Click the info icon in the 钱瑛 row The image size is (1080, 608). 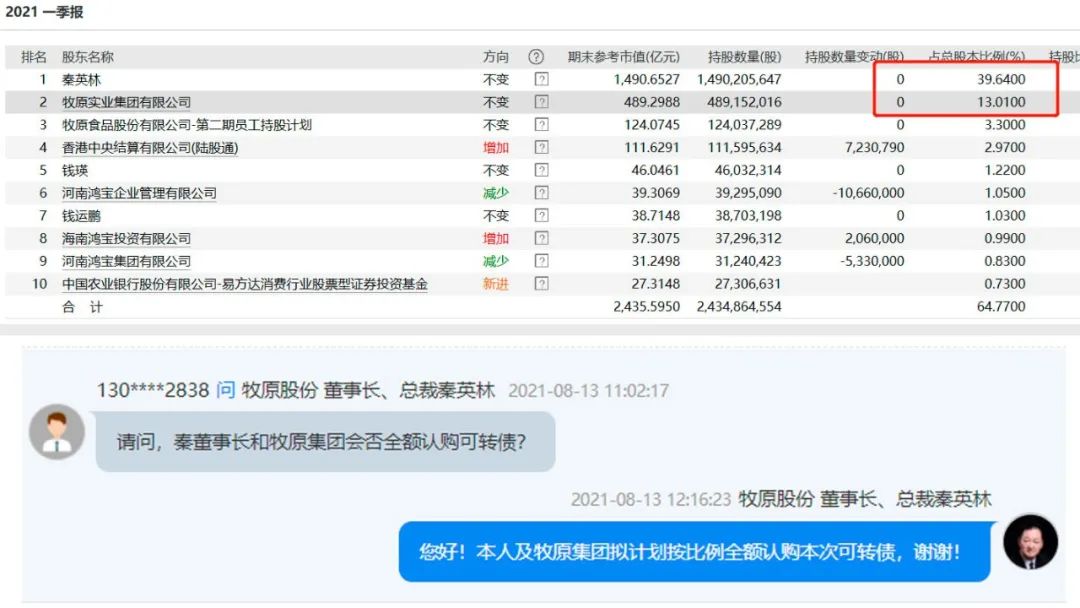coord(541,171)
